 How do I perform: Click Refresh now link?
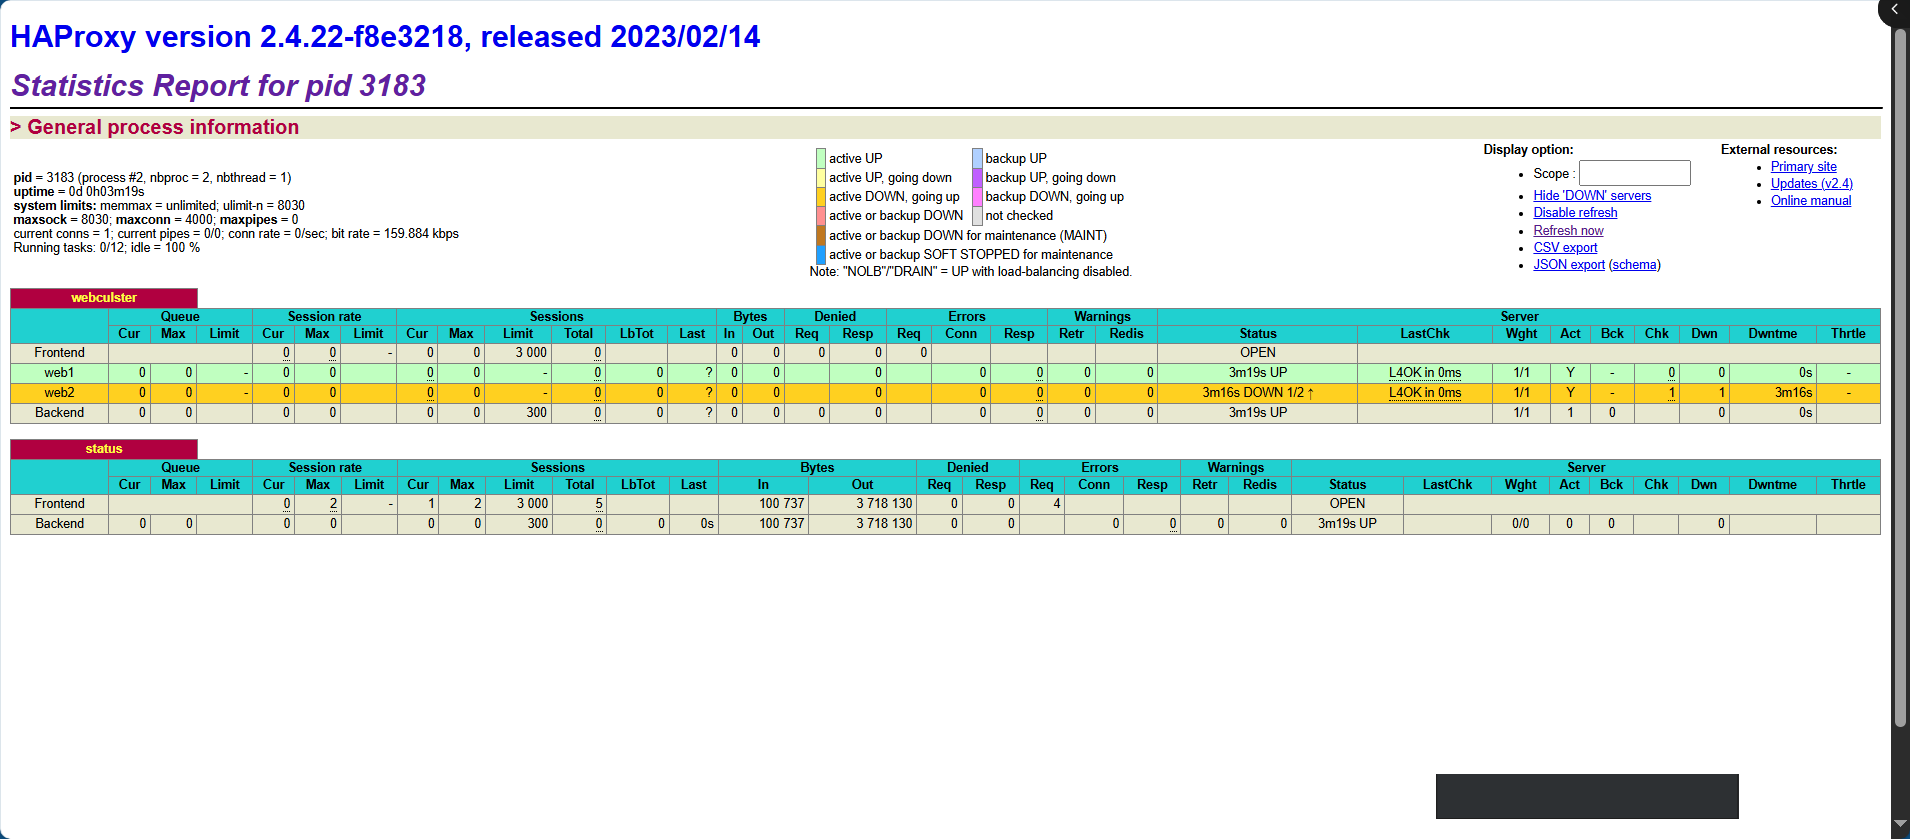click(1568, 231)
